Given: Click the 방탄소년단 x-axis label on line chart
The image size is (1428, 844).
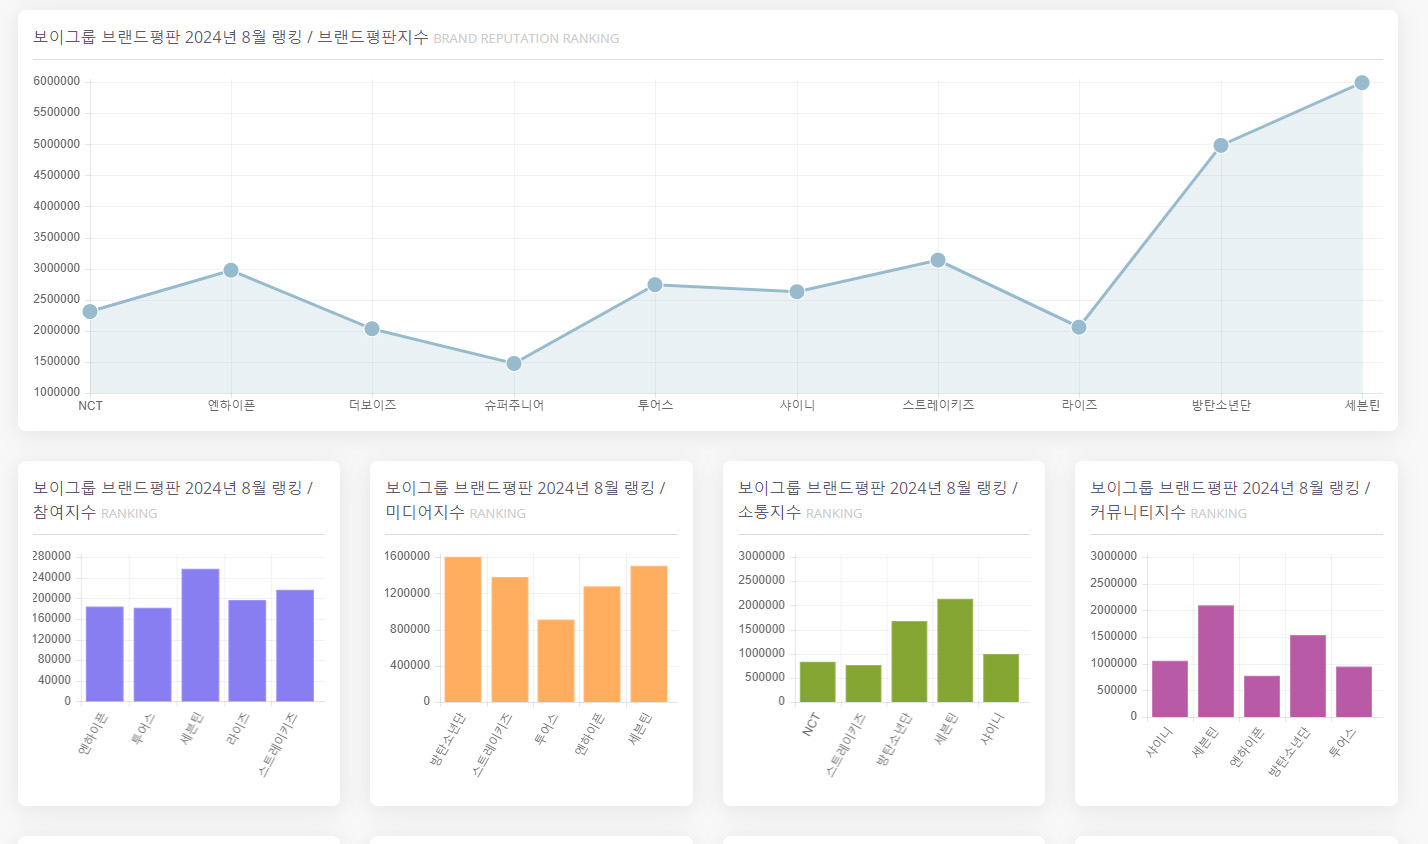Looking at the screenshot, I should (x=1221, y=405).
